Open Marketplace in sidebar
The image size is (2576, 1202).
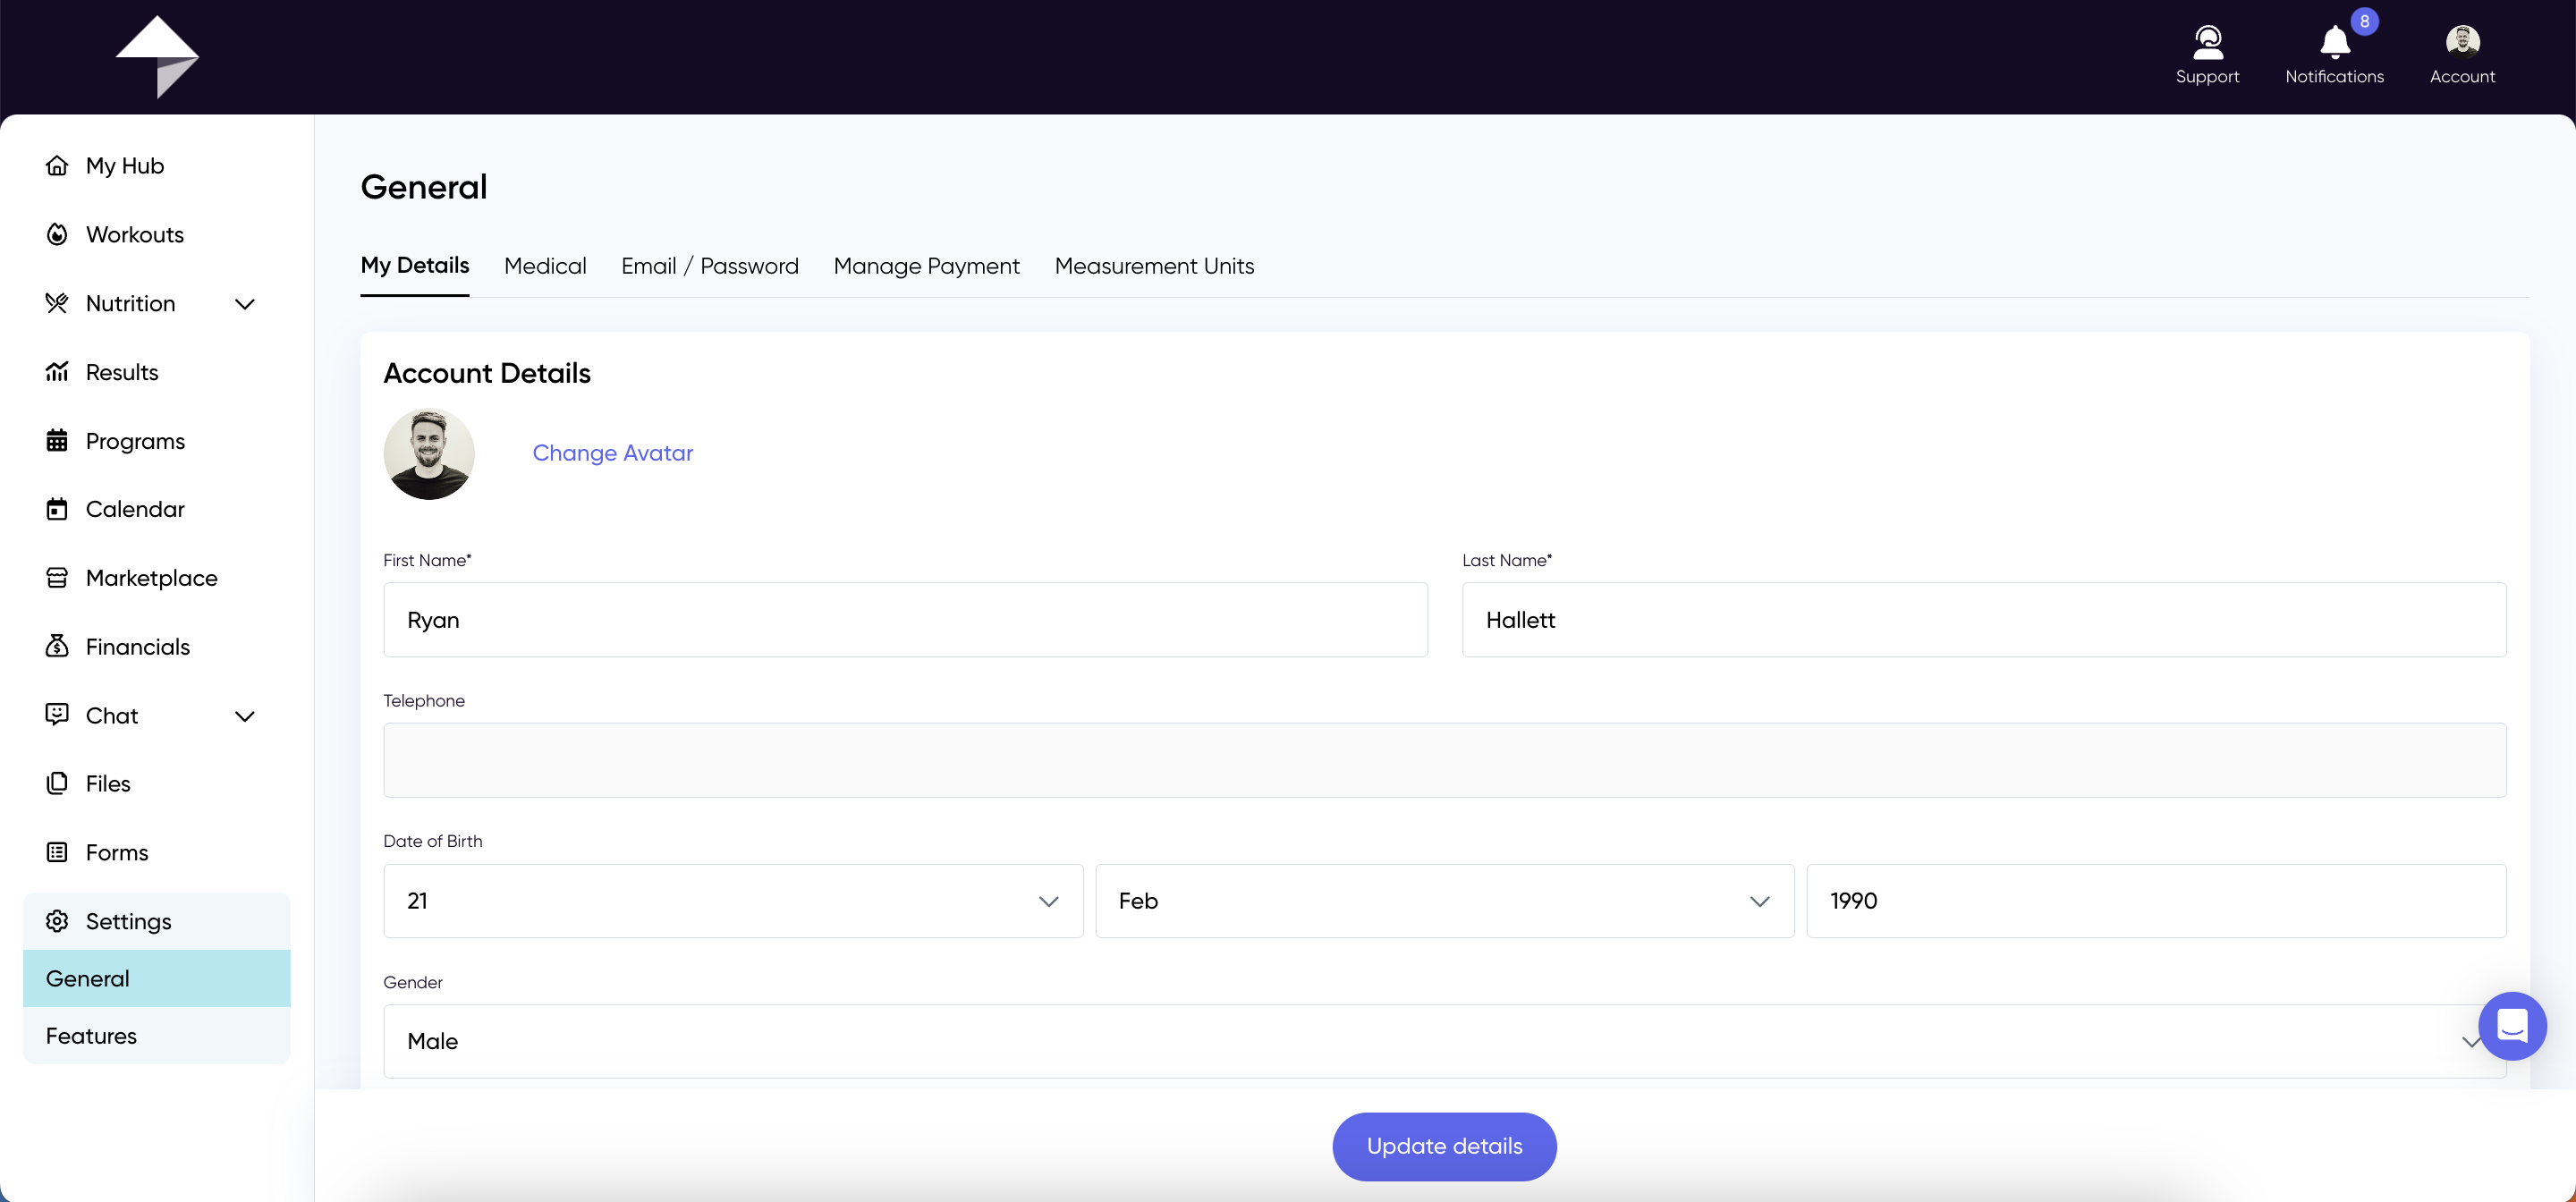click(152, 578)
